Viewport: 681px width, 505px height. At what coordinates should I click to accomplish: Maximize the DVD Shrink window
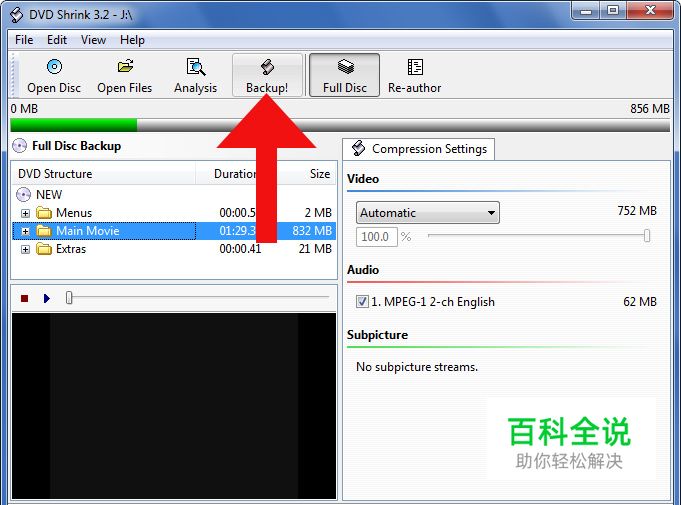click(613, 11)
